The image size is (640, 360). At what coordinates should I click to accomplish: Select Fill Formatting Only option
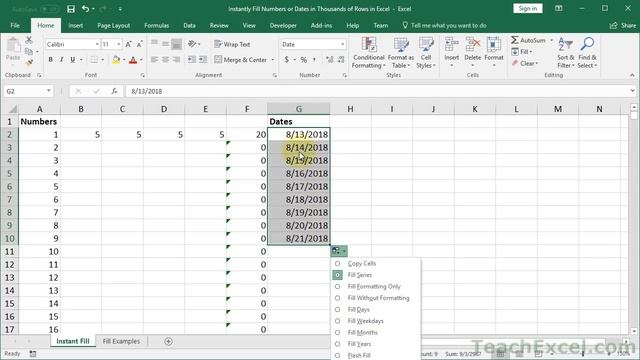pyautogui.click(x=375, y=286)
